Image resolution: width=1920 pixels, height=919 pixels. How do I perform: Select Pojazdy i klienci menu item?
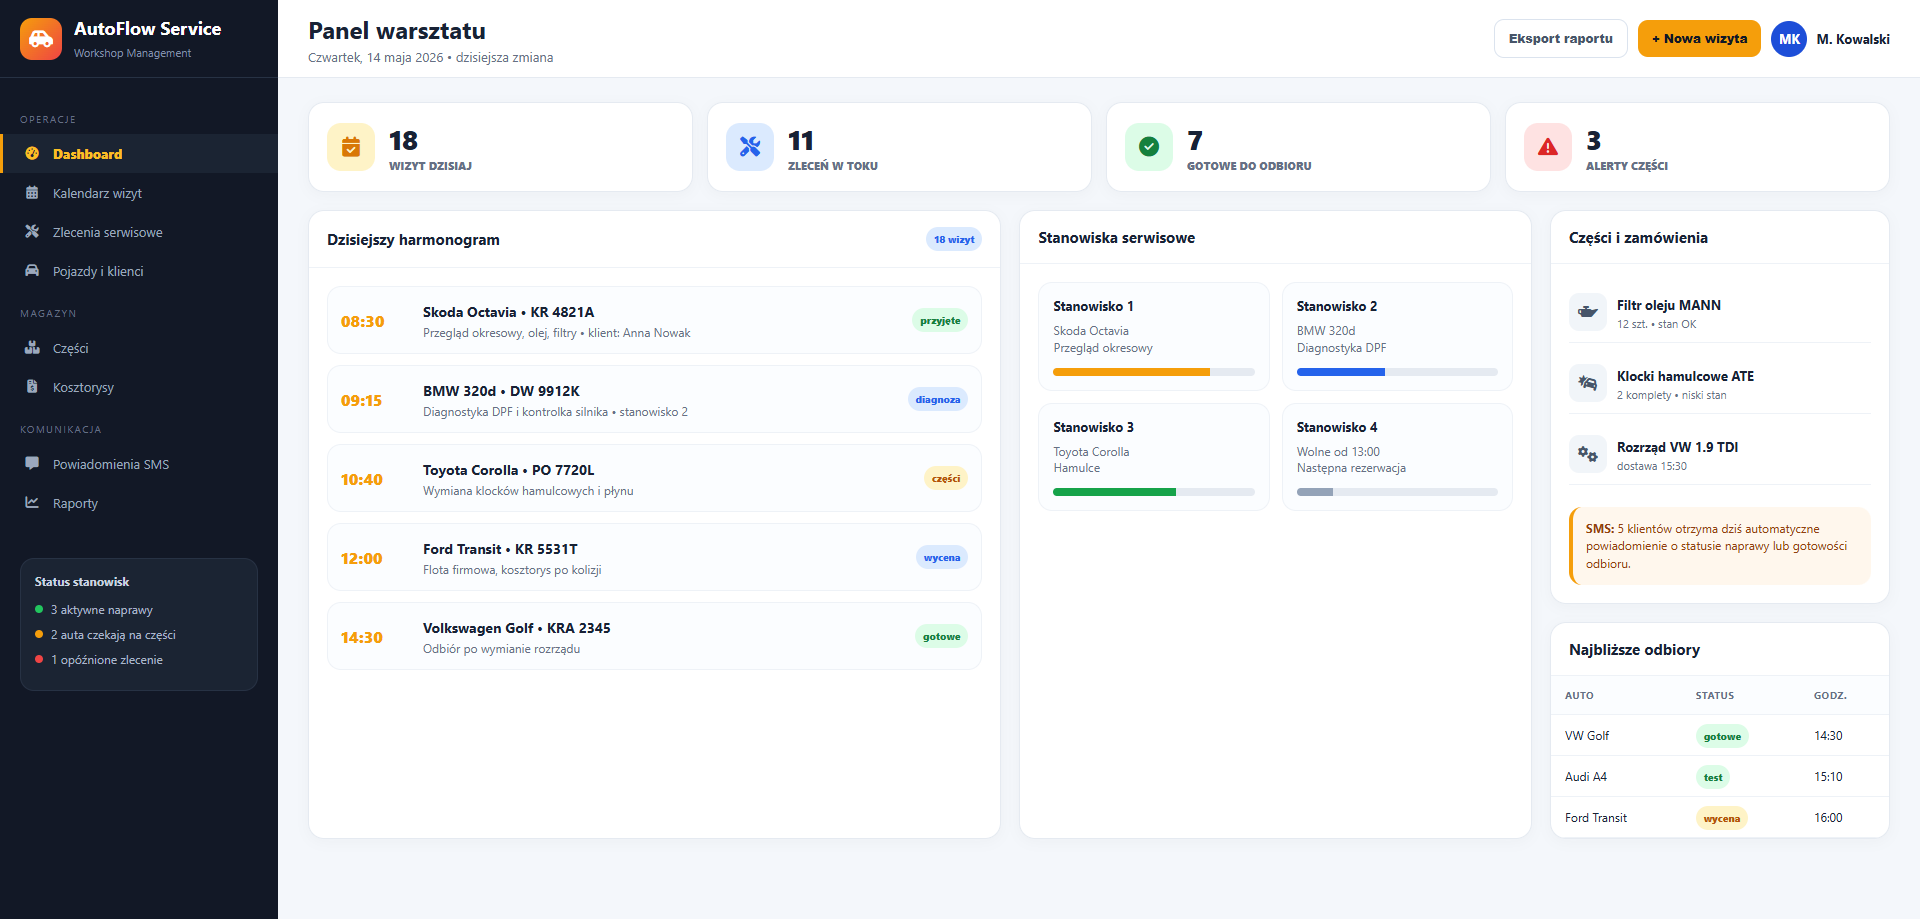pyautogui.click(x=139, y=271)
